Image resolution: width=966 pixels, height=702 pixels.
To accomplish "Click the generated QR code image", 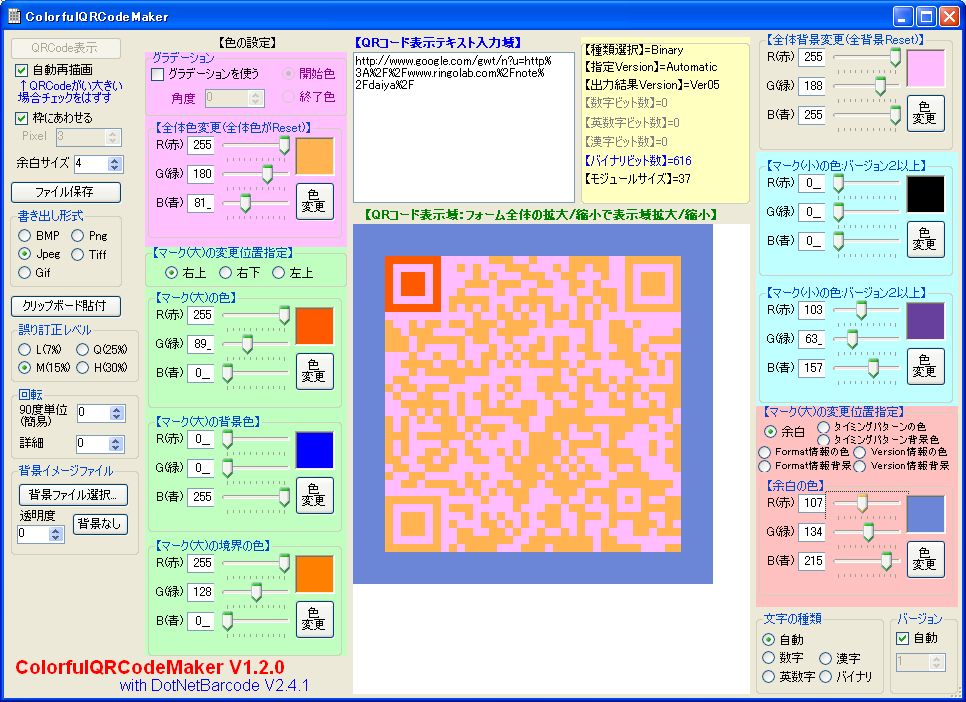I will click(x=533, y=404).
